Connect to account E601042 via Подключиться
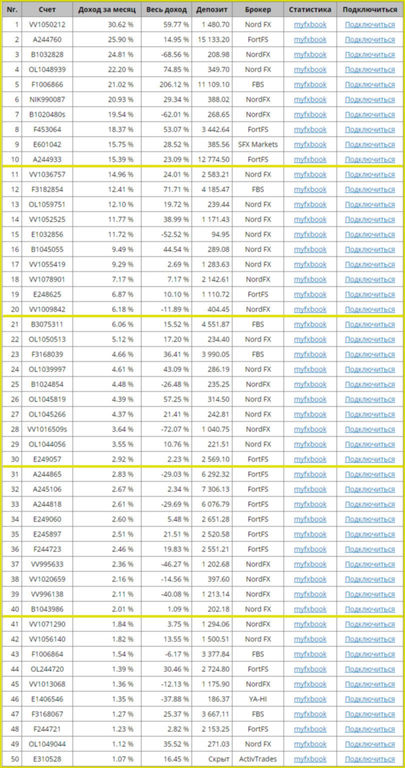Image resolution: width=405 pixels, height=768 pixels. 370,144
